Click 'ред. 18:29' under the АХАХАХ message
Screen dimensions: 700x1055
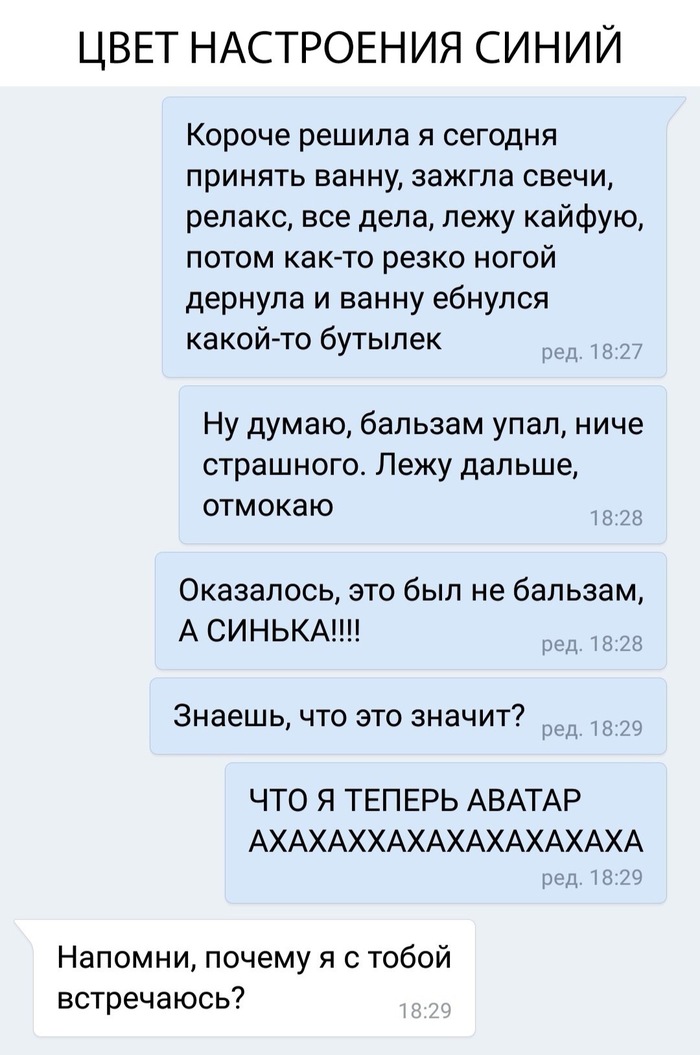(x=592, y=877)
